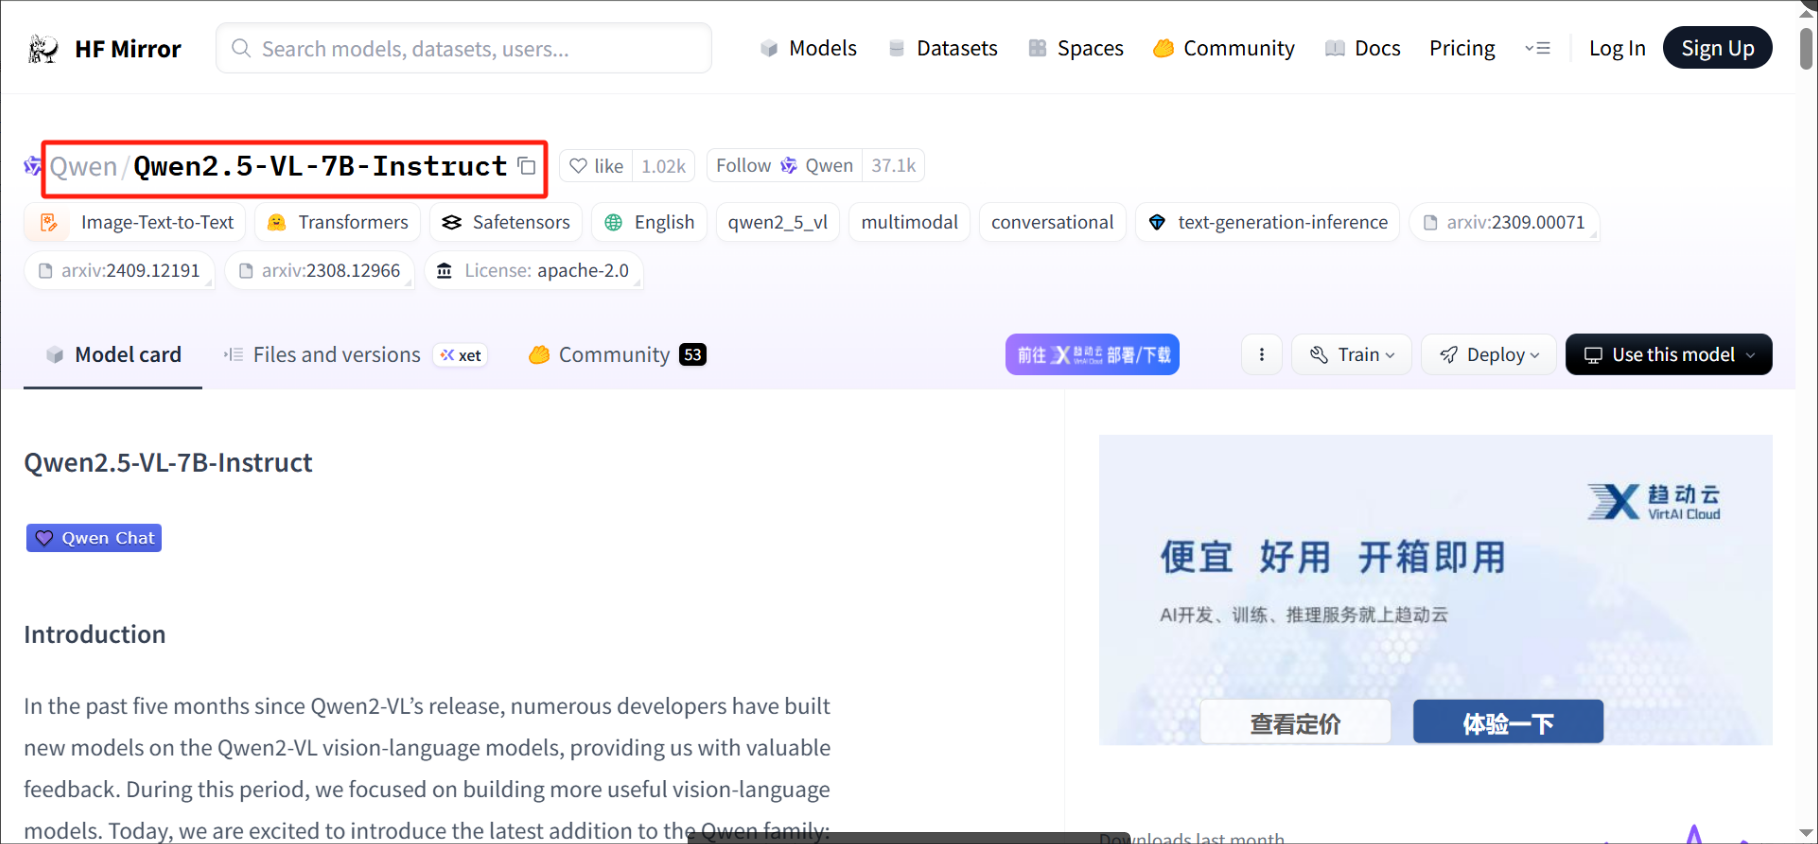
Task: Expand the Deploy dropdown
Action: tap(1489, 355)
